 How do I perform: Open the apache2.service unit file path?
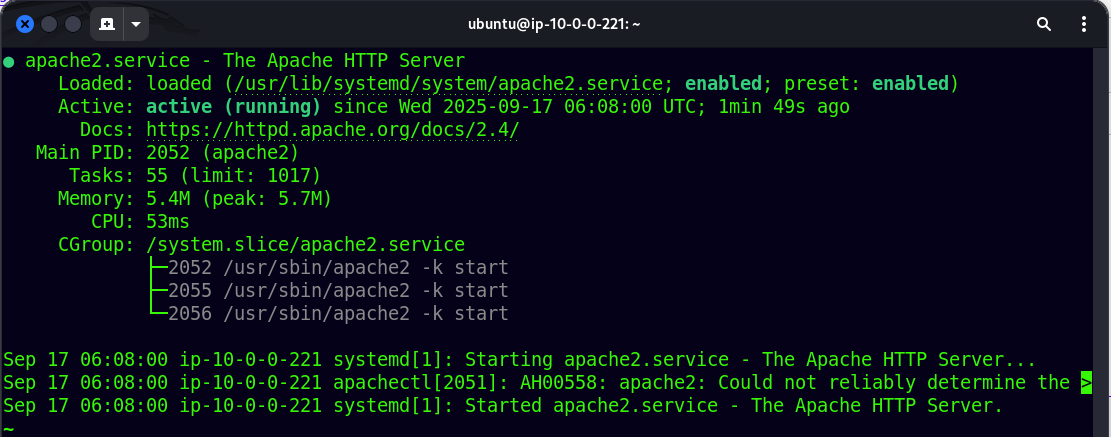click(449, 84)
